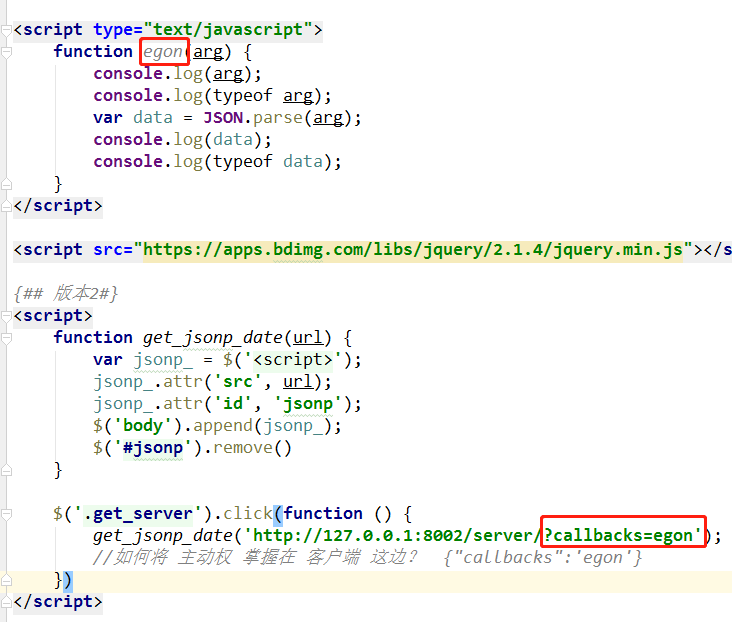Click $('<script>') expression
This screenshot has height=622, width=732.
[287, 360]
